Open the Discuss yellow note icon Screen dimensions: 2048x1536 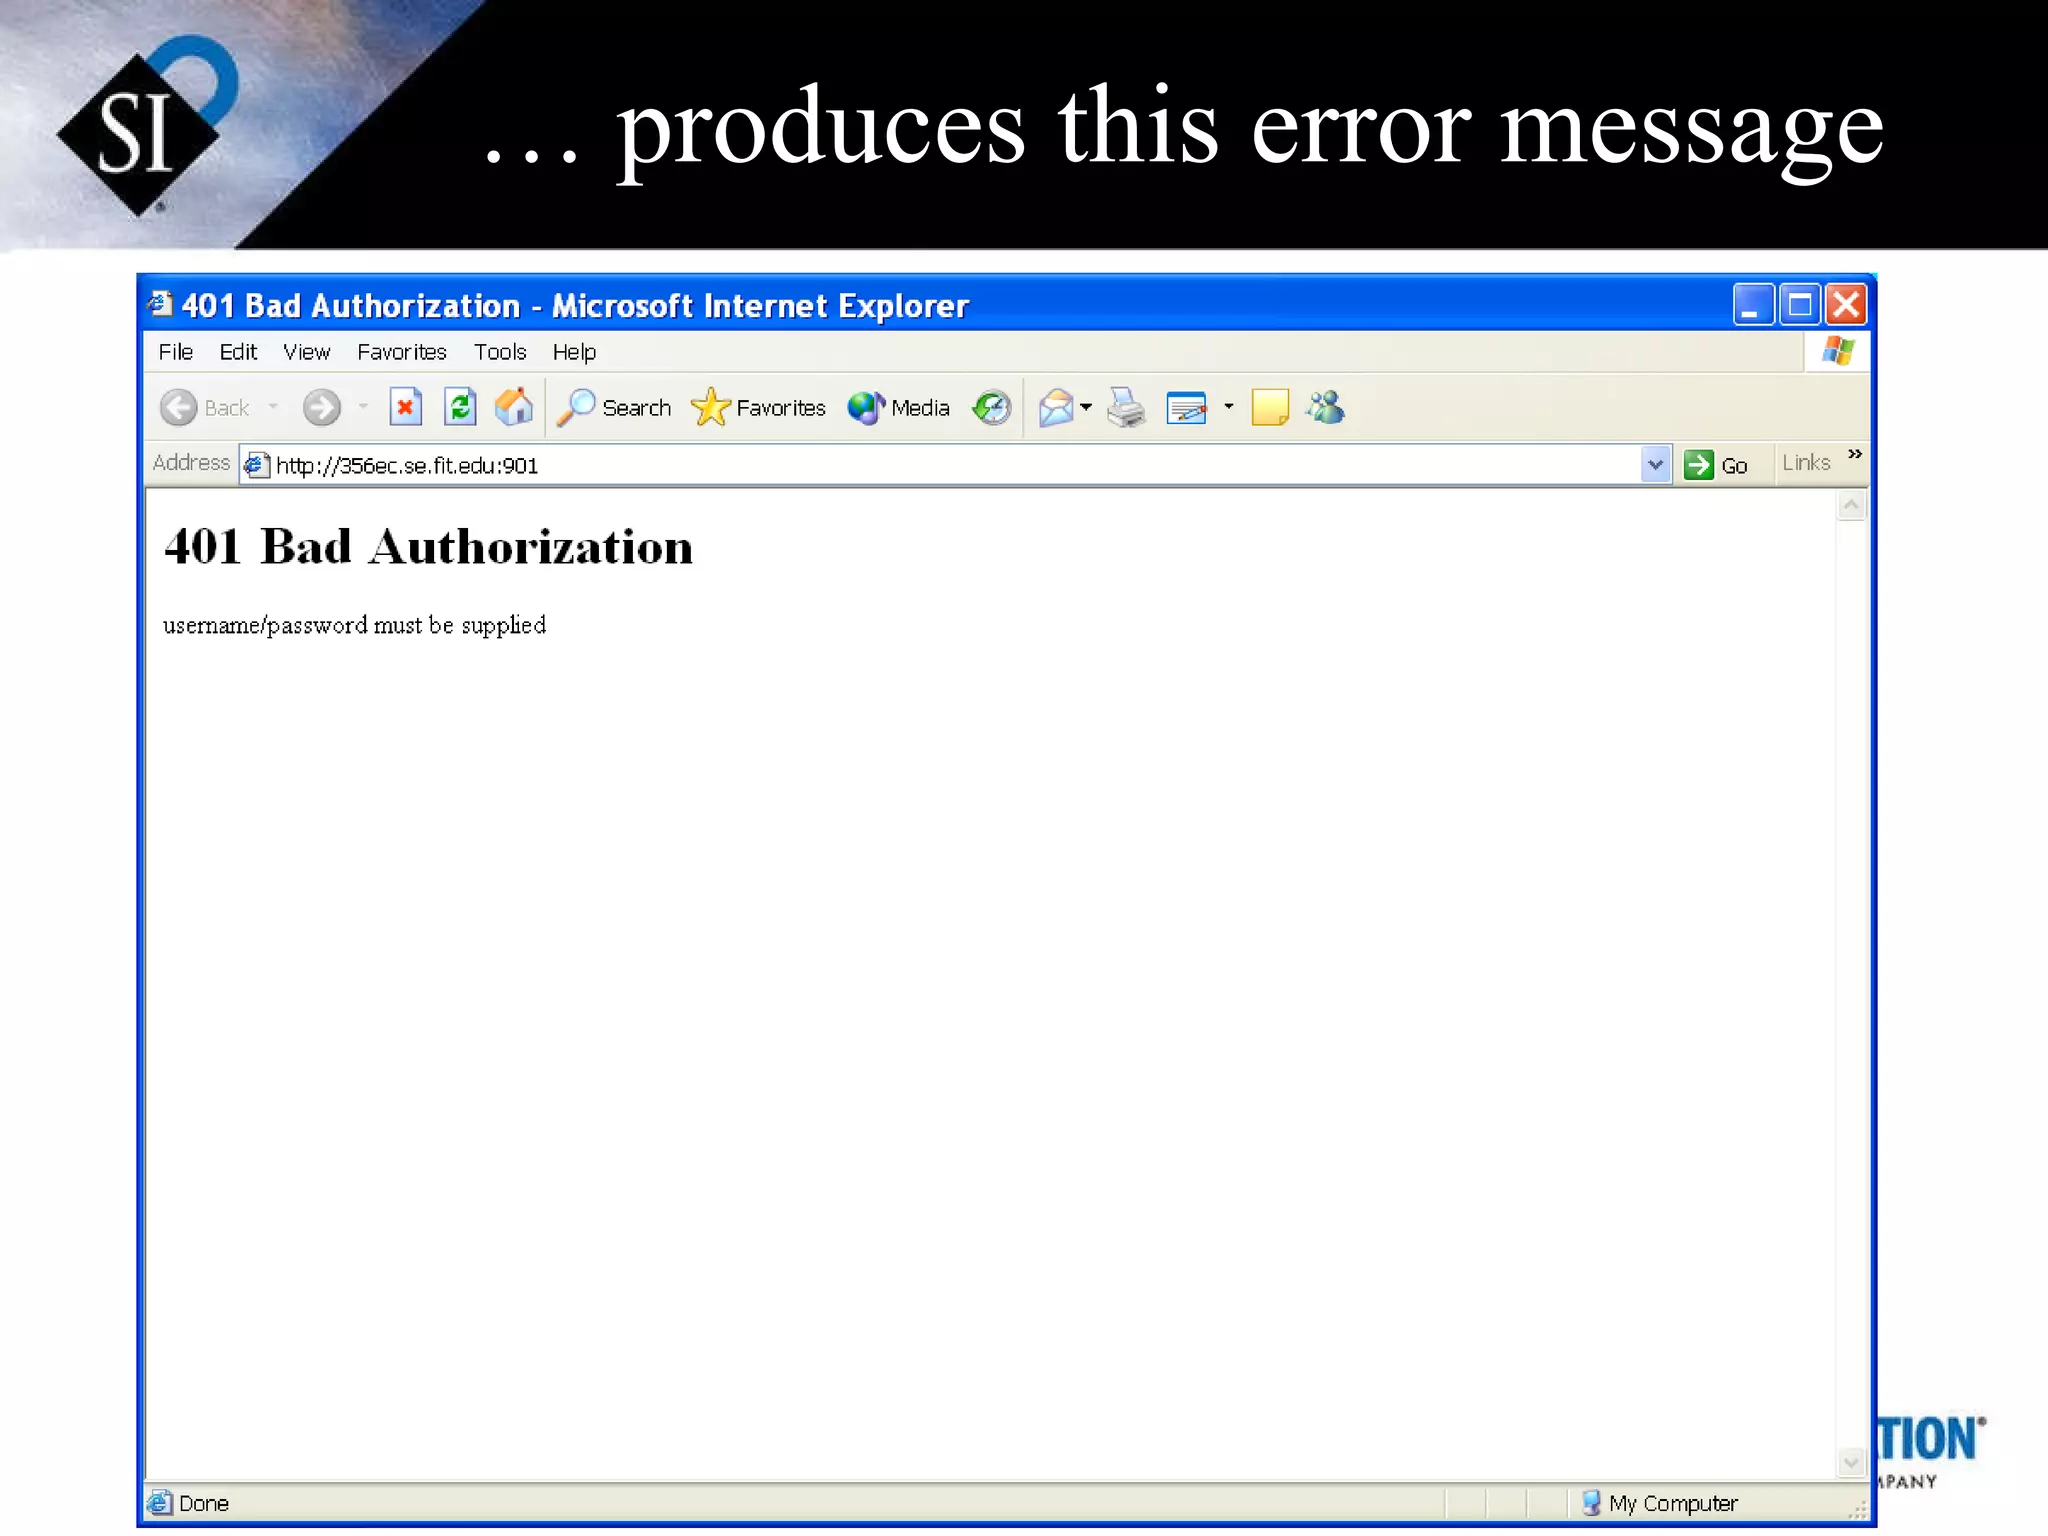1270,407
